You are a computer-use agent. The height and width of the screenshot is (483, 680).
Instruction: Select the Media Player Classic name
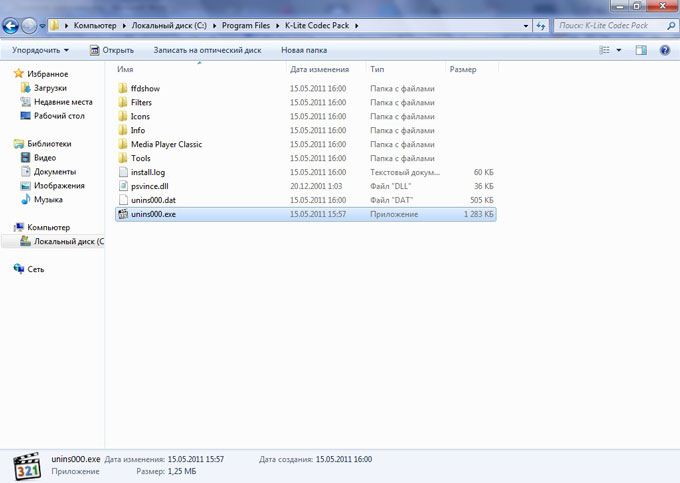(x=167, y=144)
